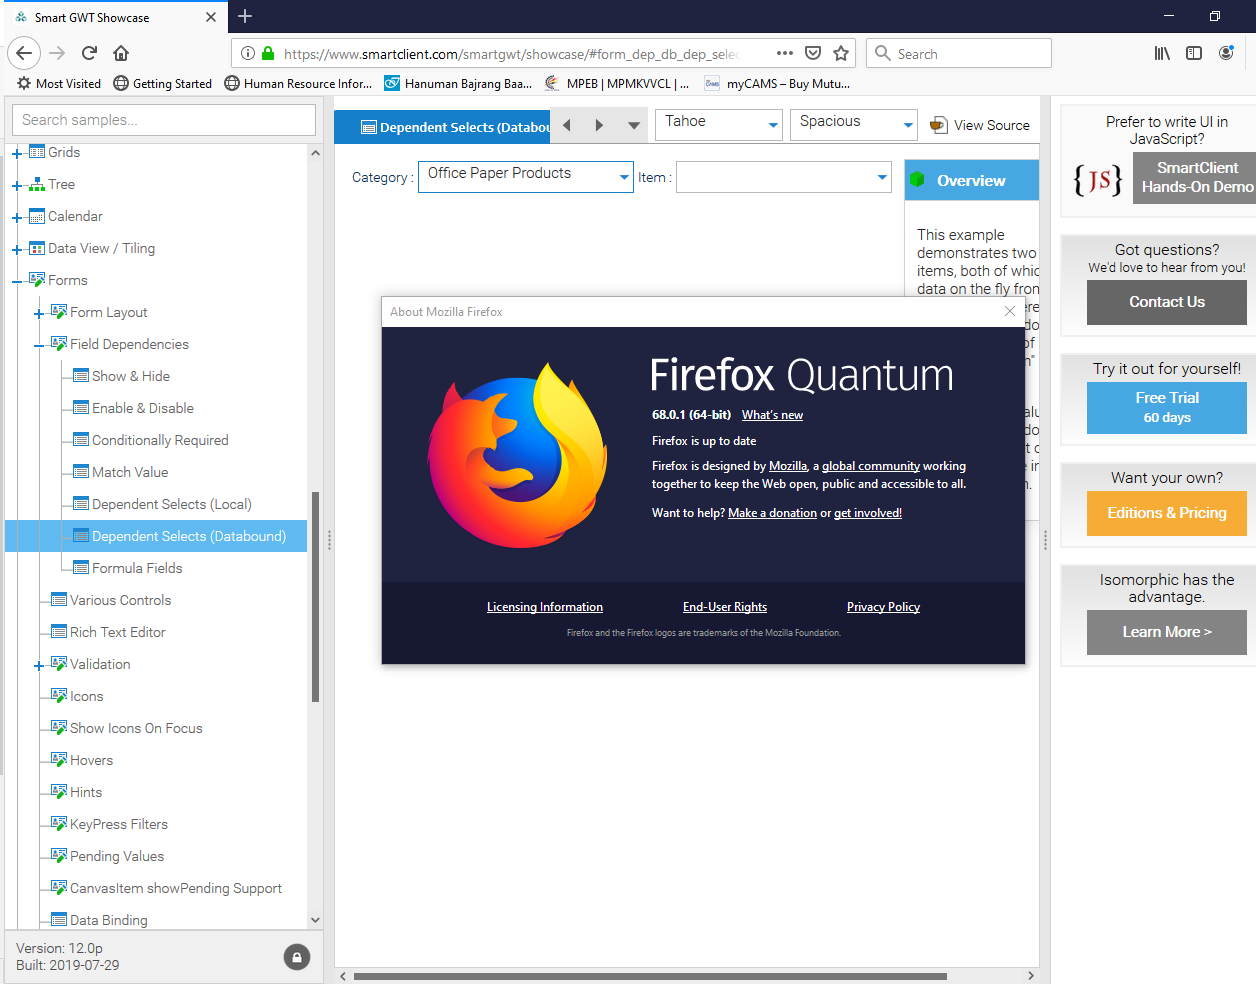
Task: Follow the global community link
Action: [871, 466]
